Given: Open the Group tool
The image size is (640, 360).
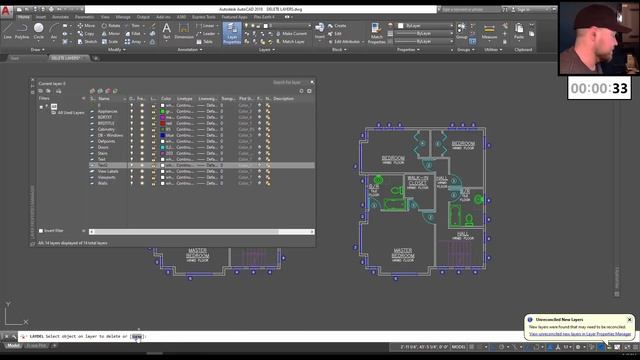Looking at the screenshot, I should [x=462, y=31].
